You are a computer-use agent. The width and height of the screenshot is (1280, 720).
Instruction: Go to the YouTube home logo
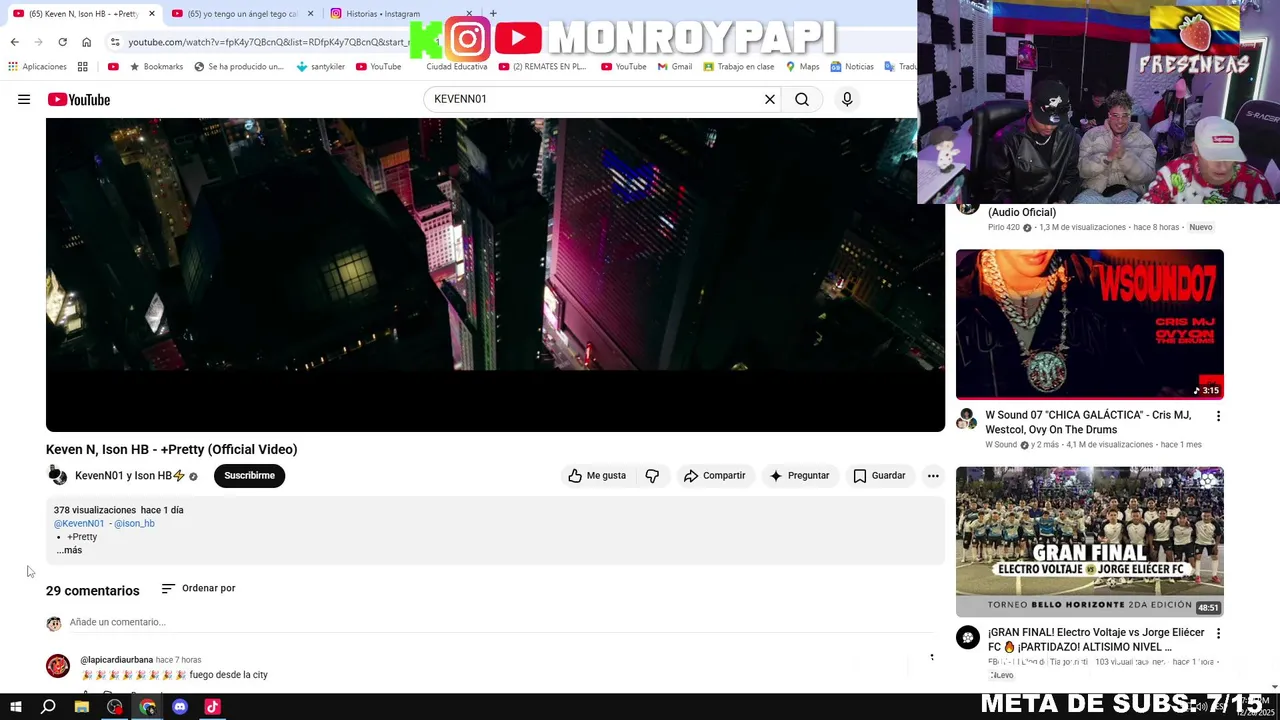coord(78,99)
